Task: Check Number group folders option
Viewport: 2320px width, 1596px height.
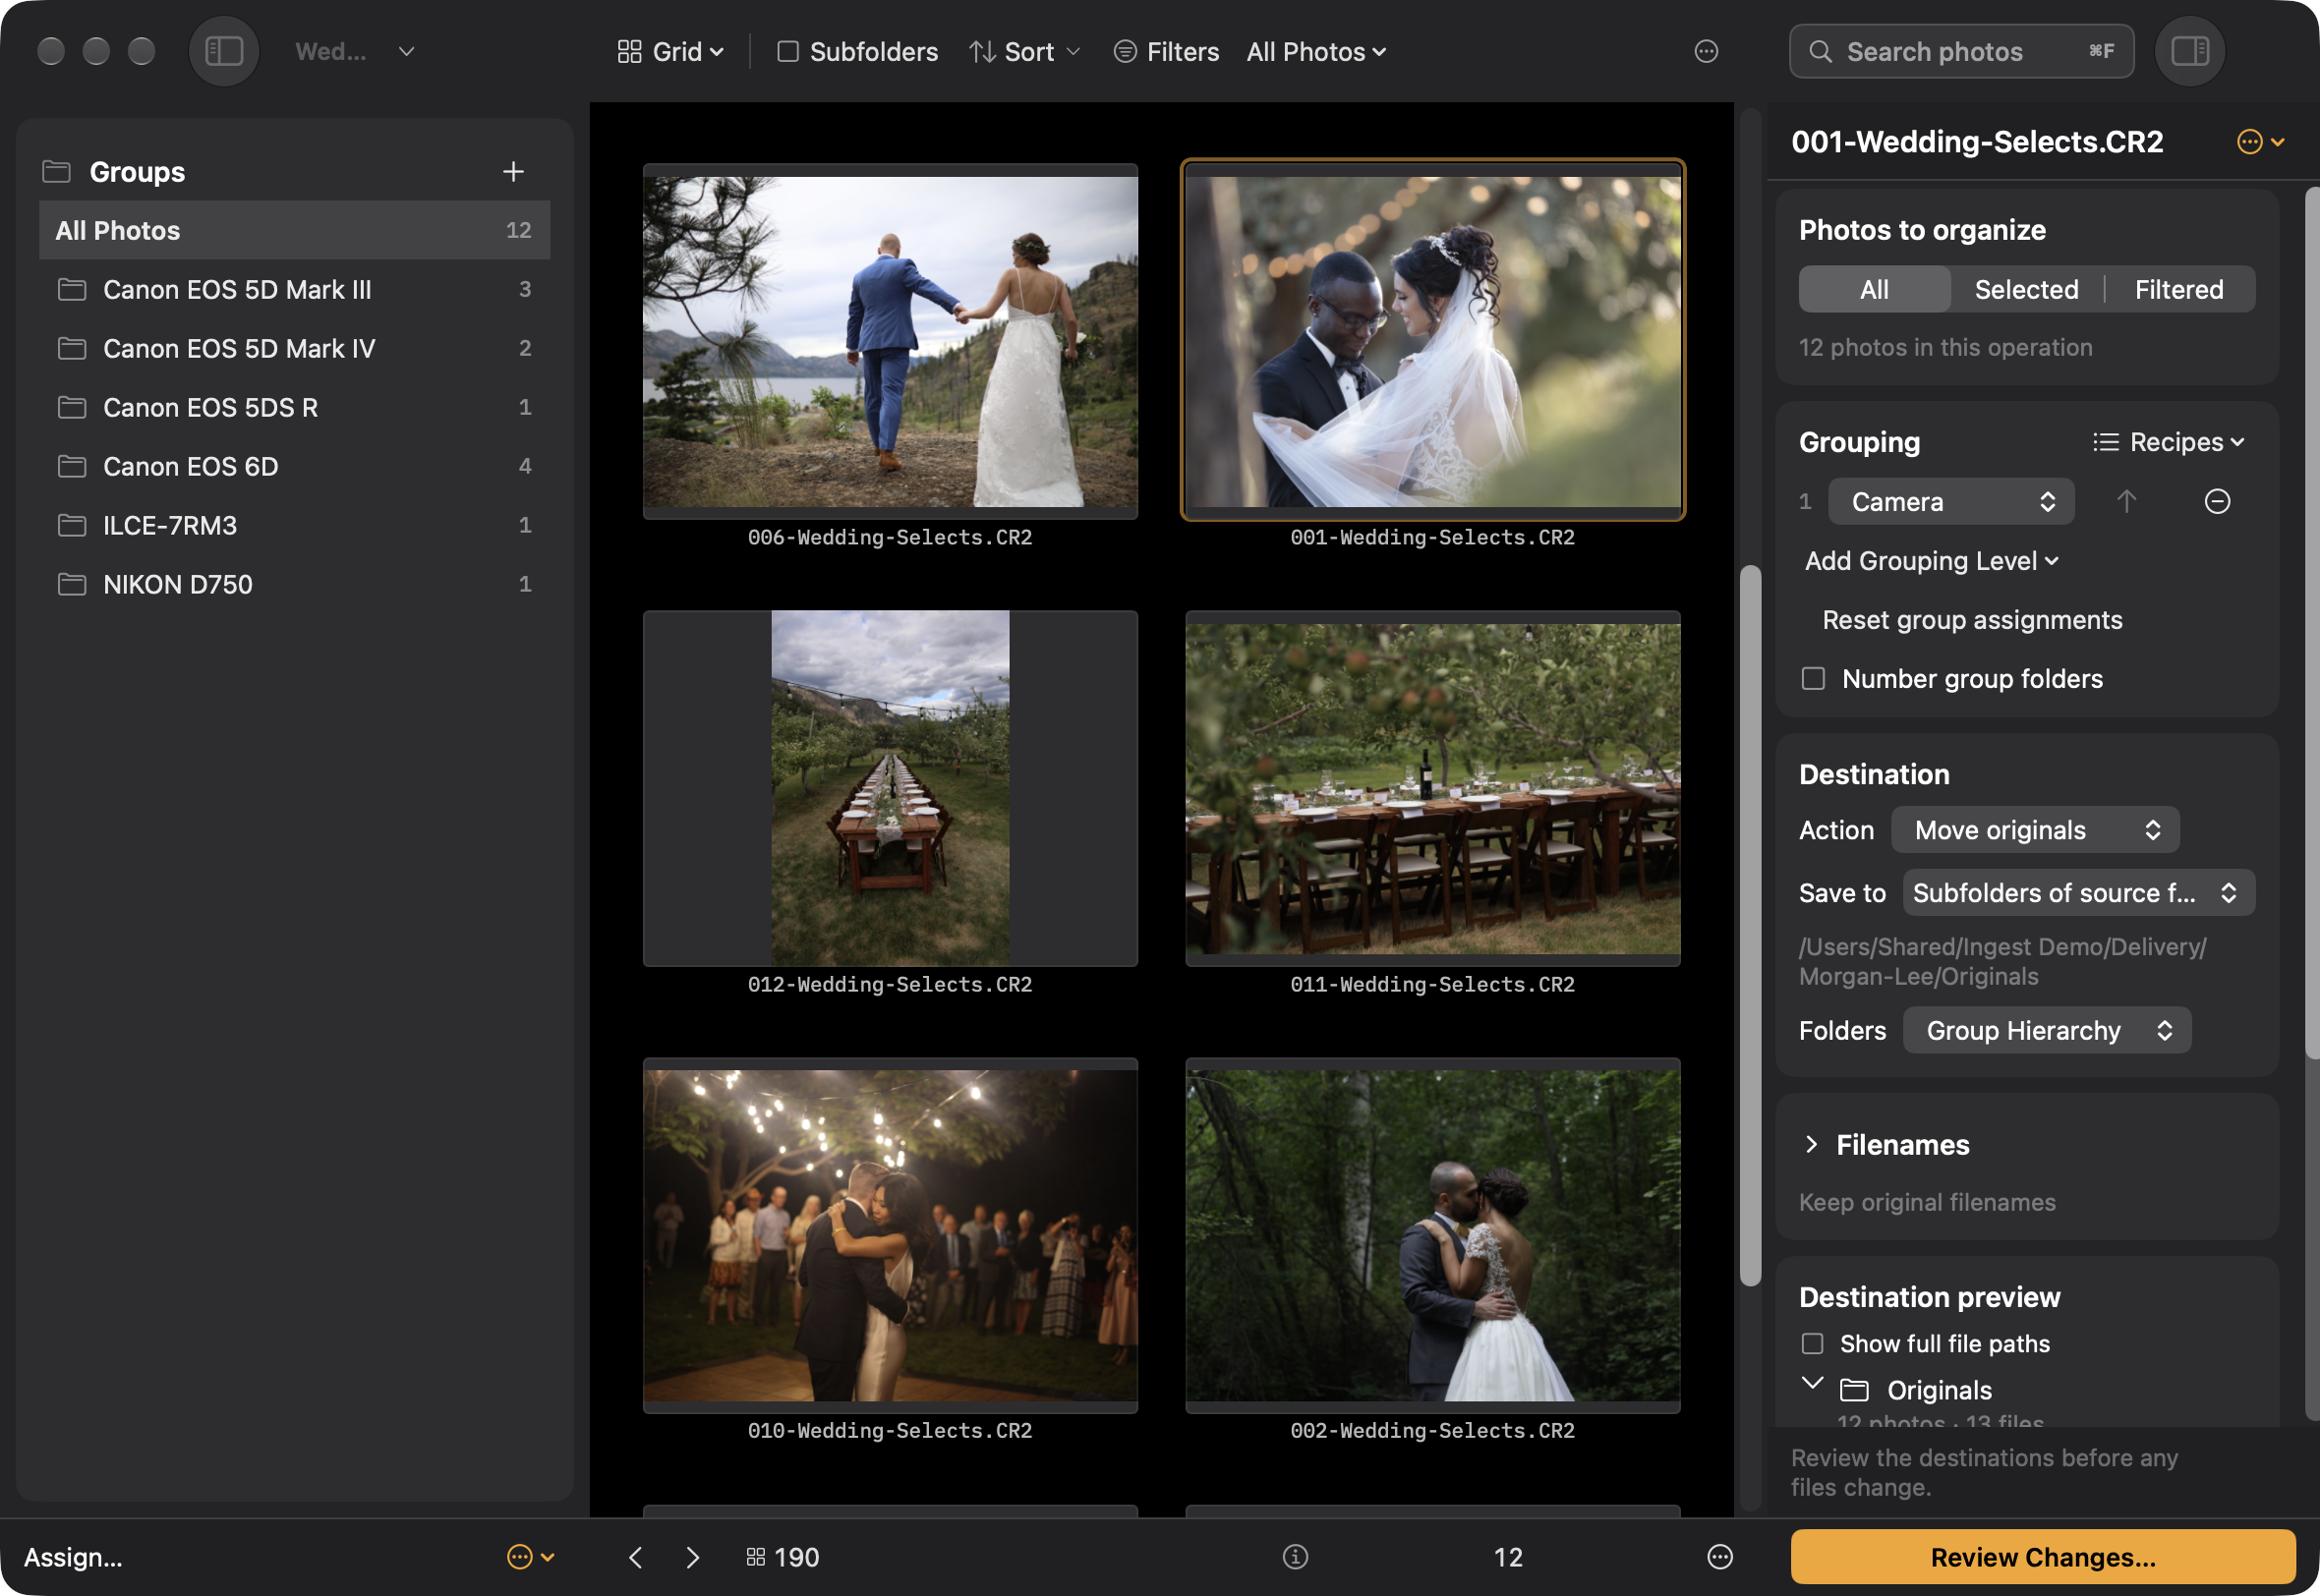Action: [1813, 679]
